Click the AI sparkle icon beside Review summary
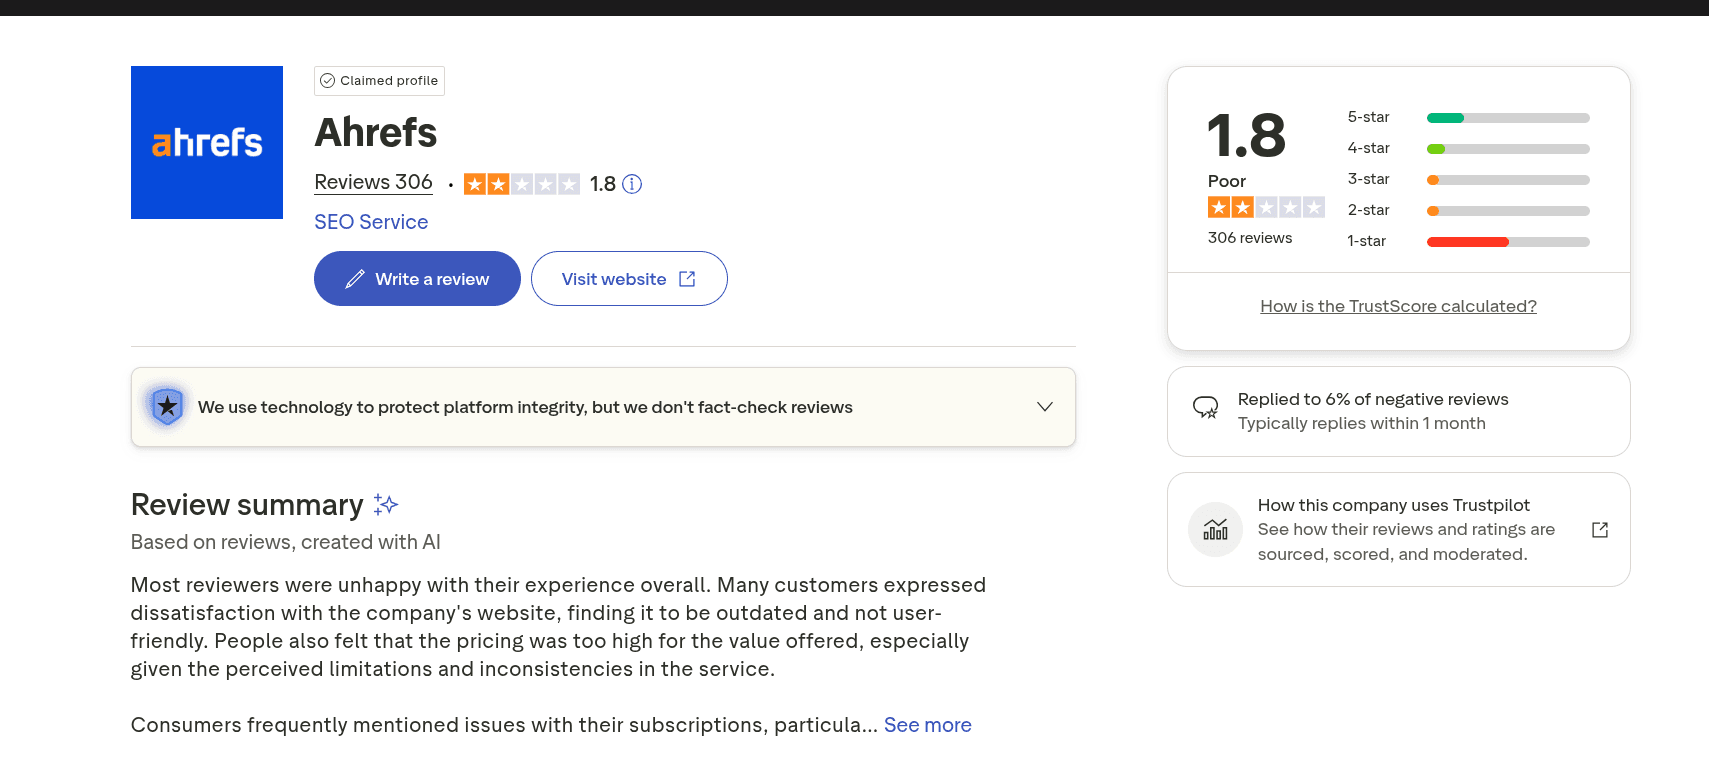The width and height of the screenshot is (1709, 779). tap(386, 504)
